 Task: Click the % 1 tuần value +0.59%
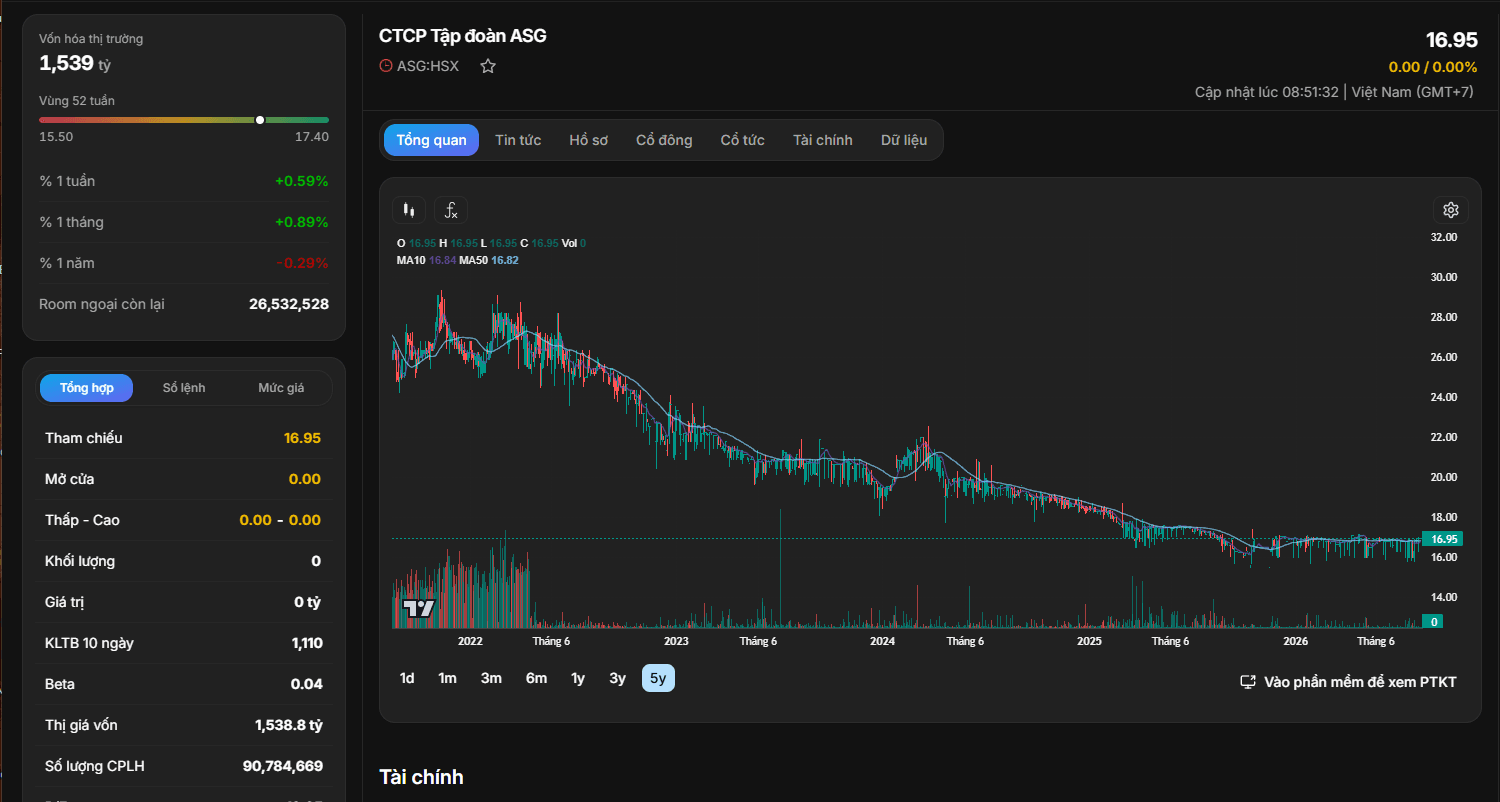coord(302,181)
